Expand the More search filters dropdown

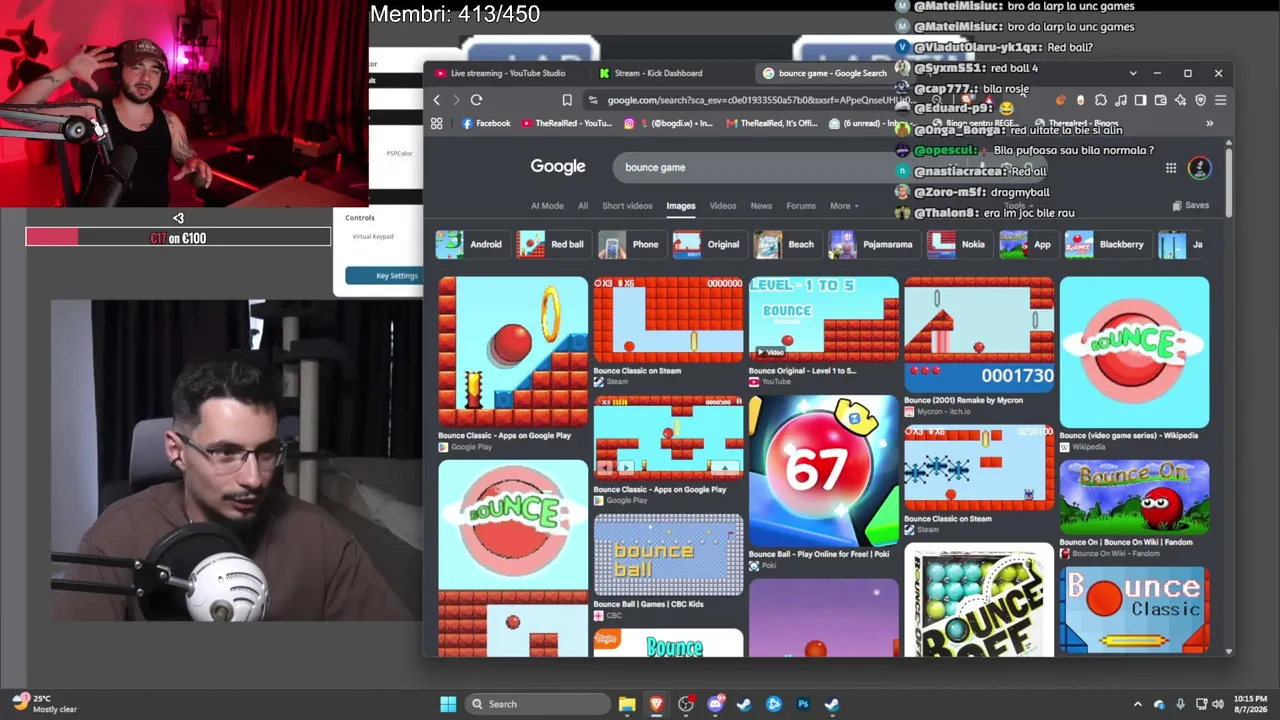(844, 206)
